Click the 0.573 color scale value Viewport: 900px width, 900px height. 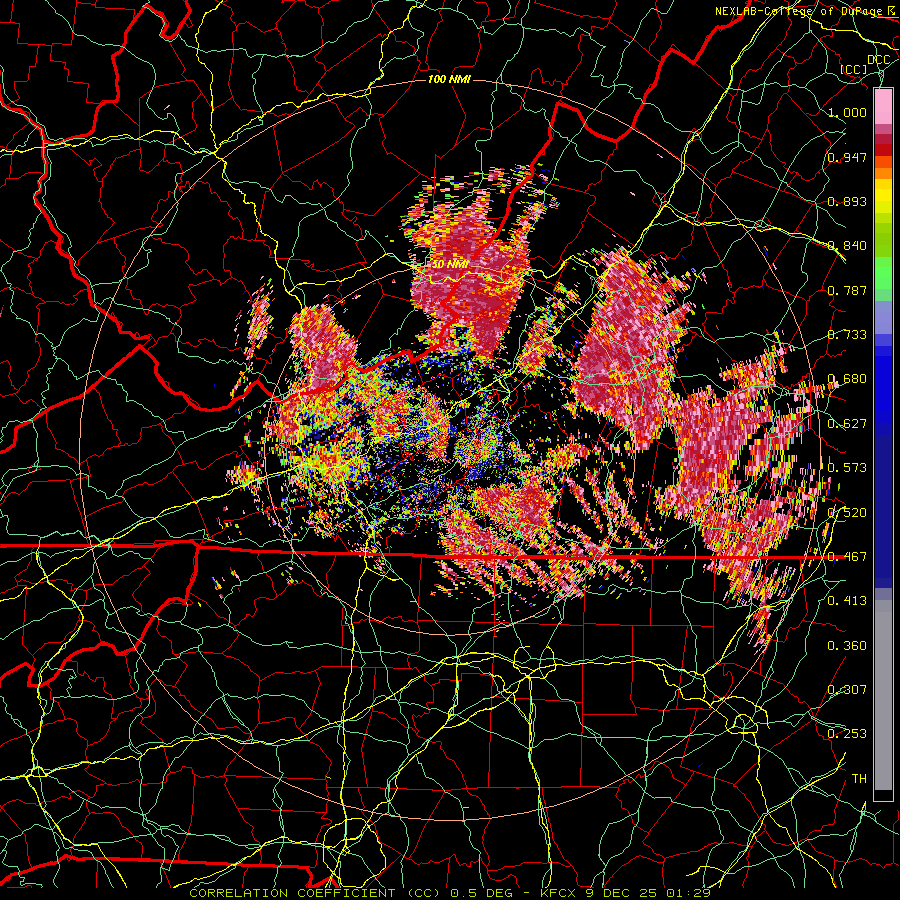tap(847, 468)
